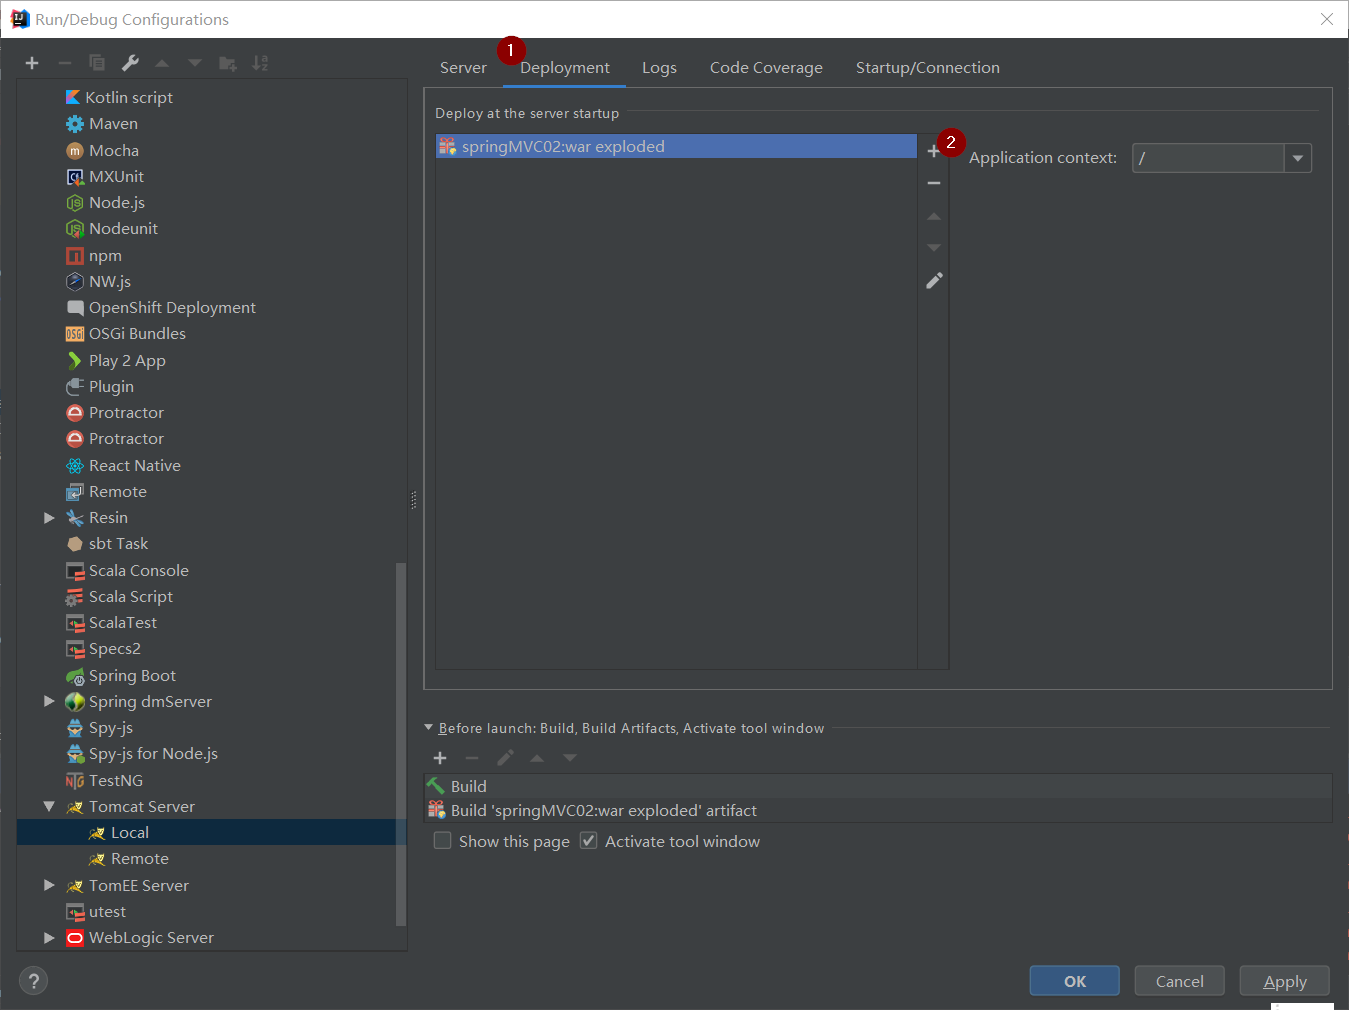
Task: Click the Spring Boot icon
Action: coord(75,676)
